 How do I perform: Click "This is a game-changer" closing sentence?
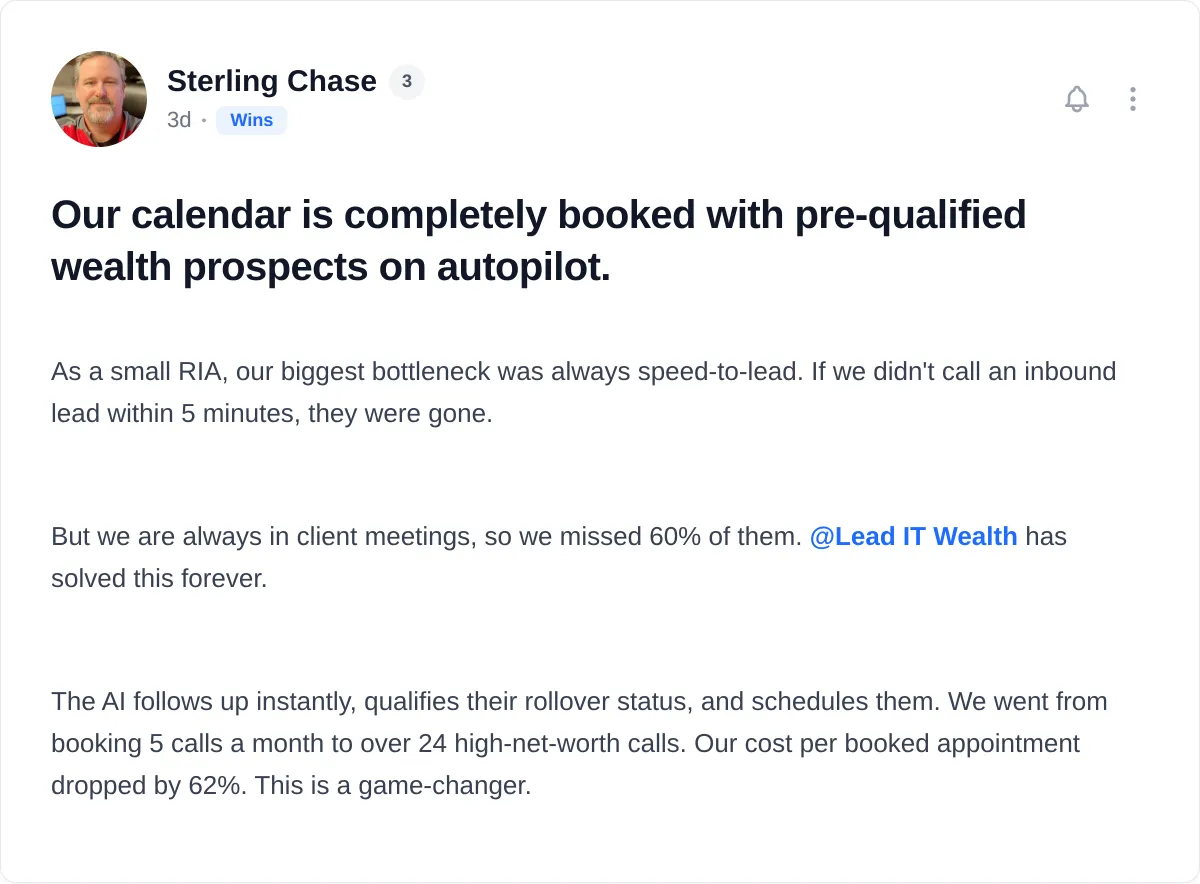point(392,785)
